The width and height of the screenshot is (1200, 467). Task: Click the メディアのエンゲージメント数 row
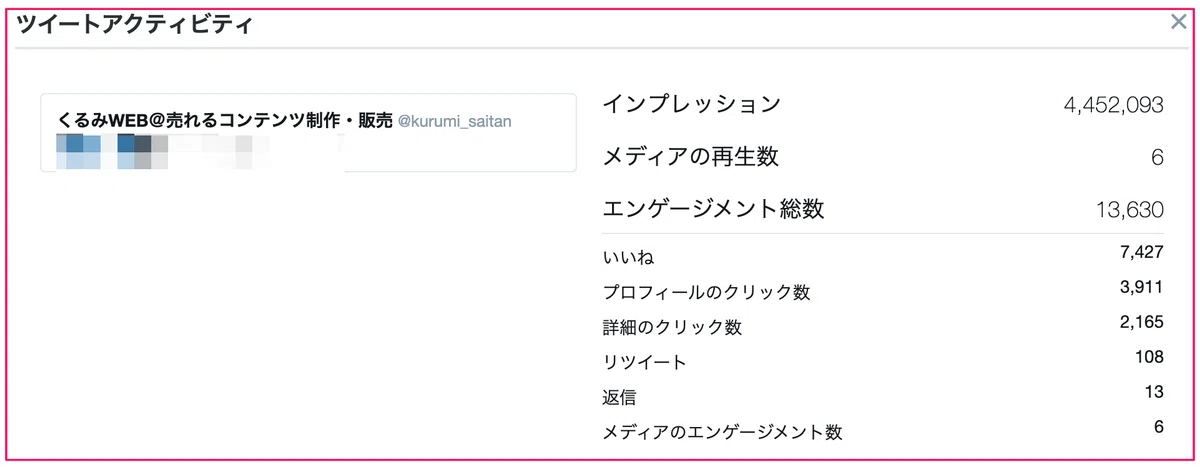883,431
